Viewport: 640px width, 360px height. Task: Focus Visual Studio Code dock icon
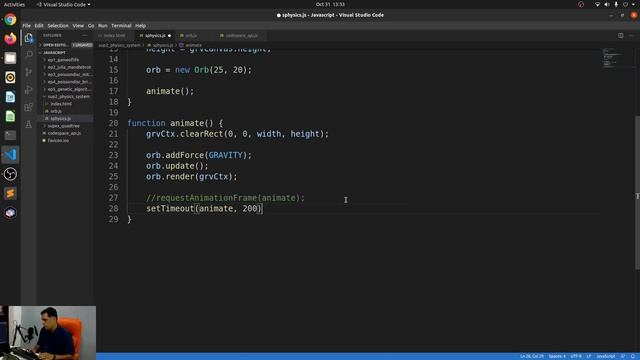point(10,155)
